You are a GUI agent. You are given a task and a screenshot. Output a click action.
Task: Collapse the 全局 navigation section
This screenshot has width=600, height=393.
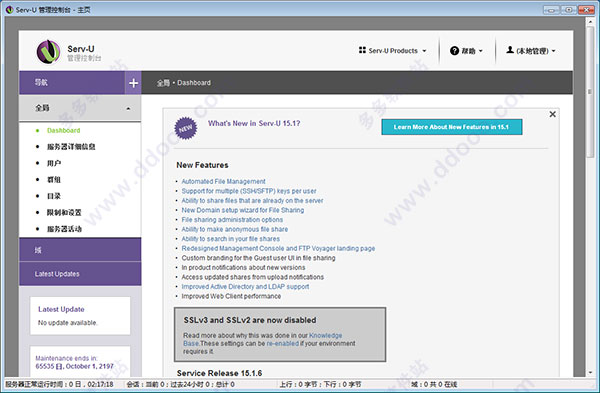click(80, 108)
